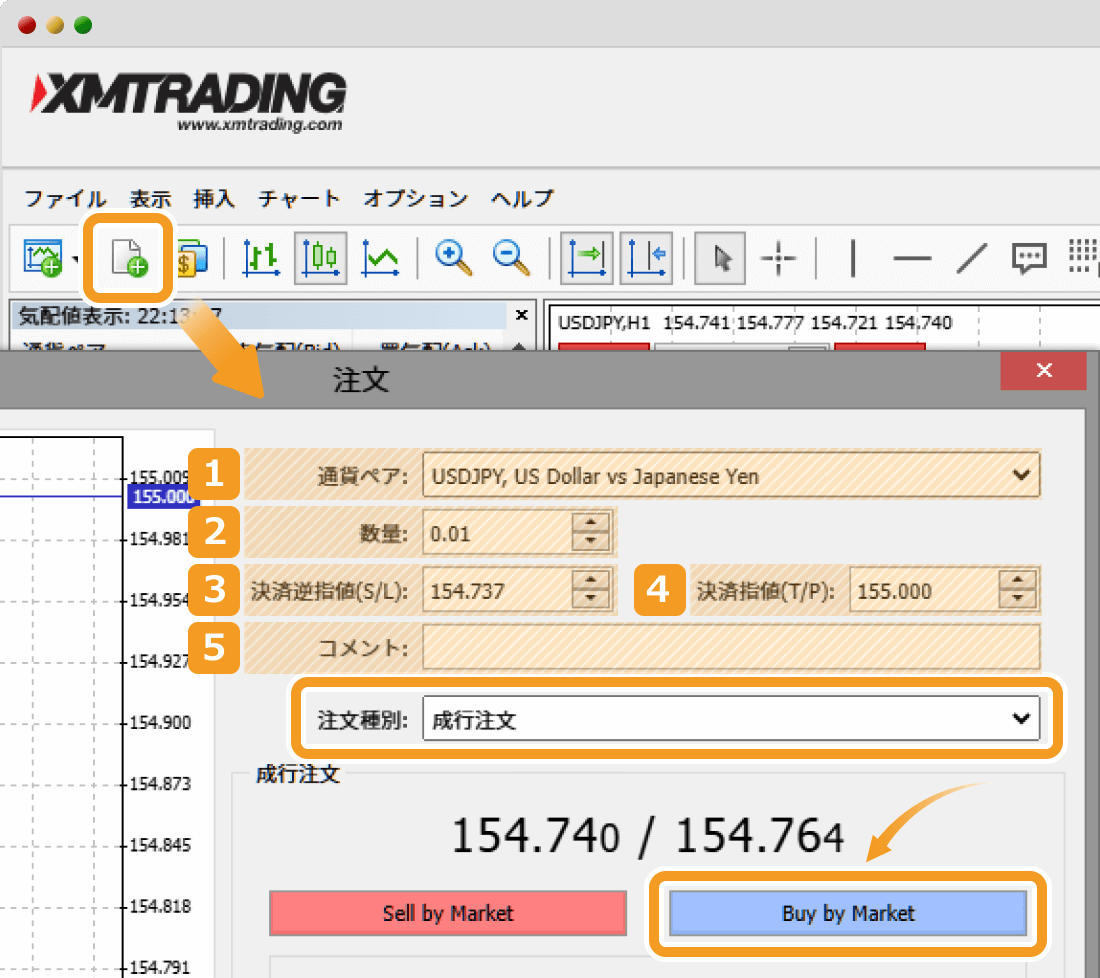Viewport: 1100px width, 978px height.
Task: Click Buy by Market button
Action: coord(848,913)
